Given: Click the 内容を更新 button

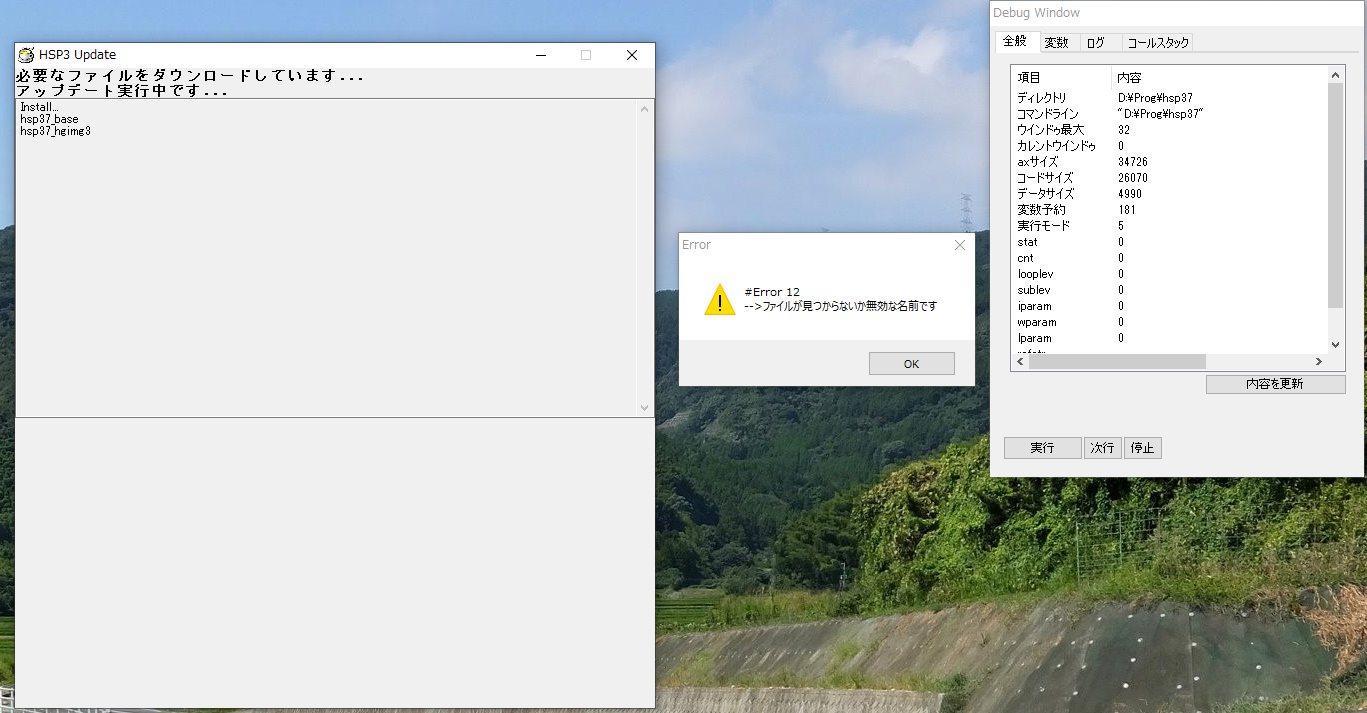Looking at the screenshot, I should (1274, 384).
